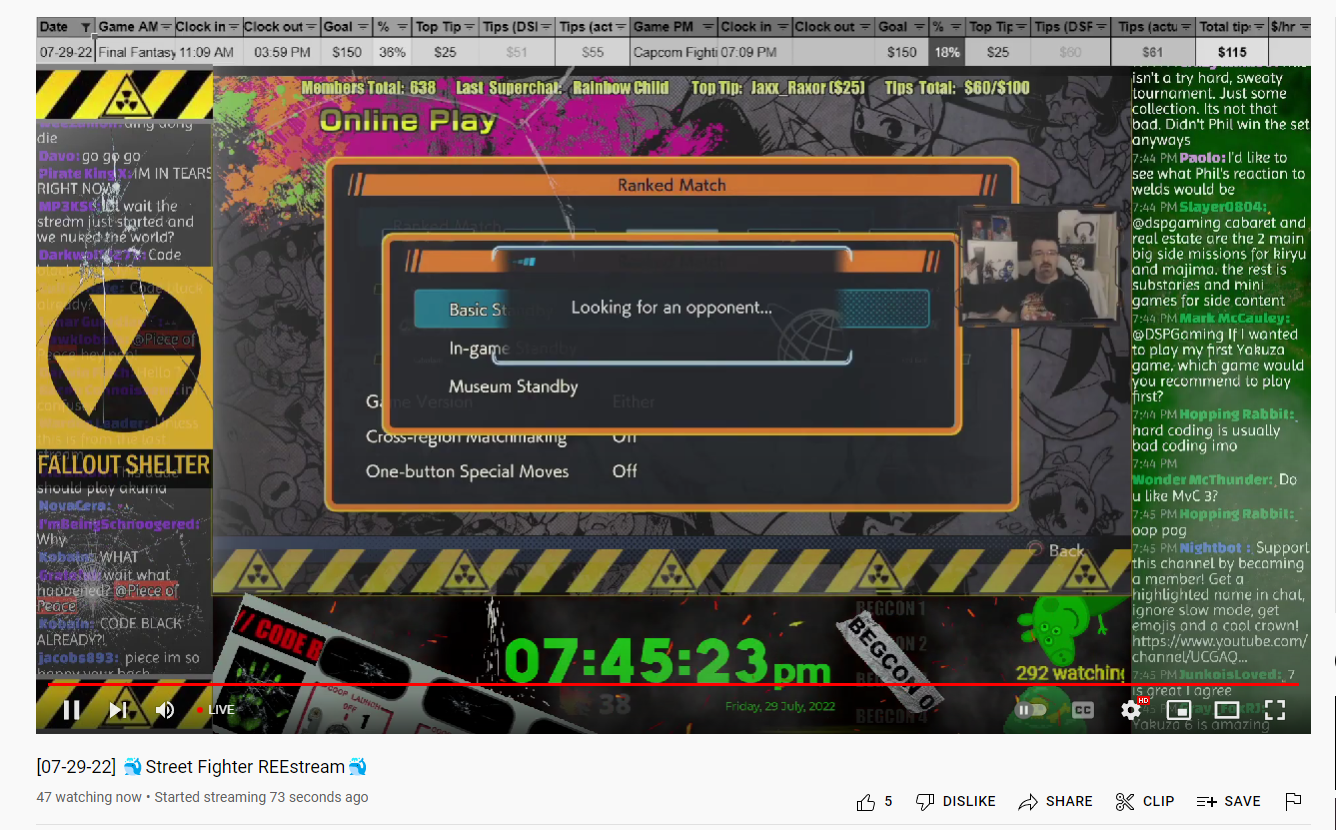
Task: Click the '47 watching now' info text
Action: click(89, 797)
